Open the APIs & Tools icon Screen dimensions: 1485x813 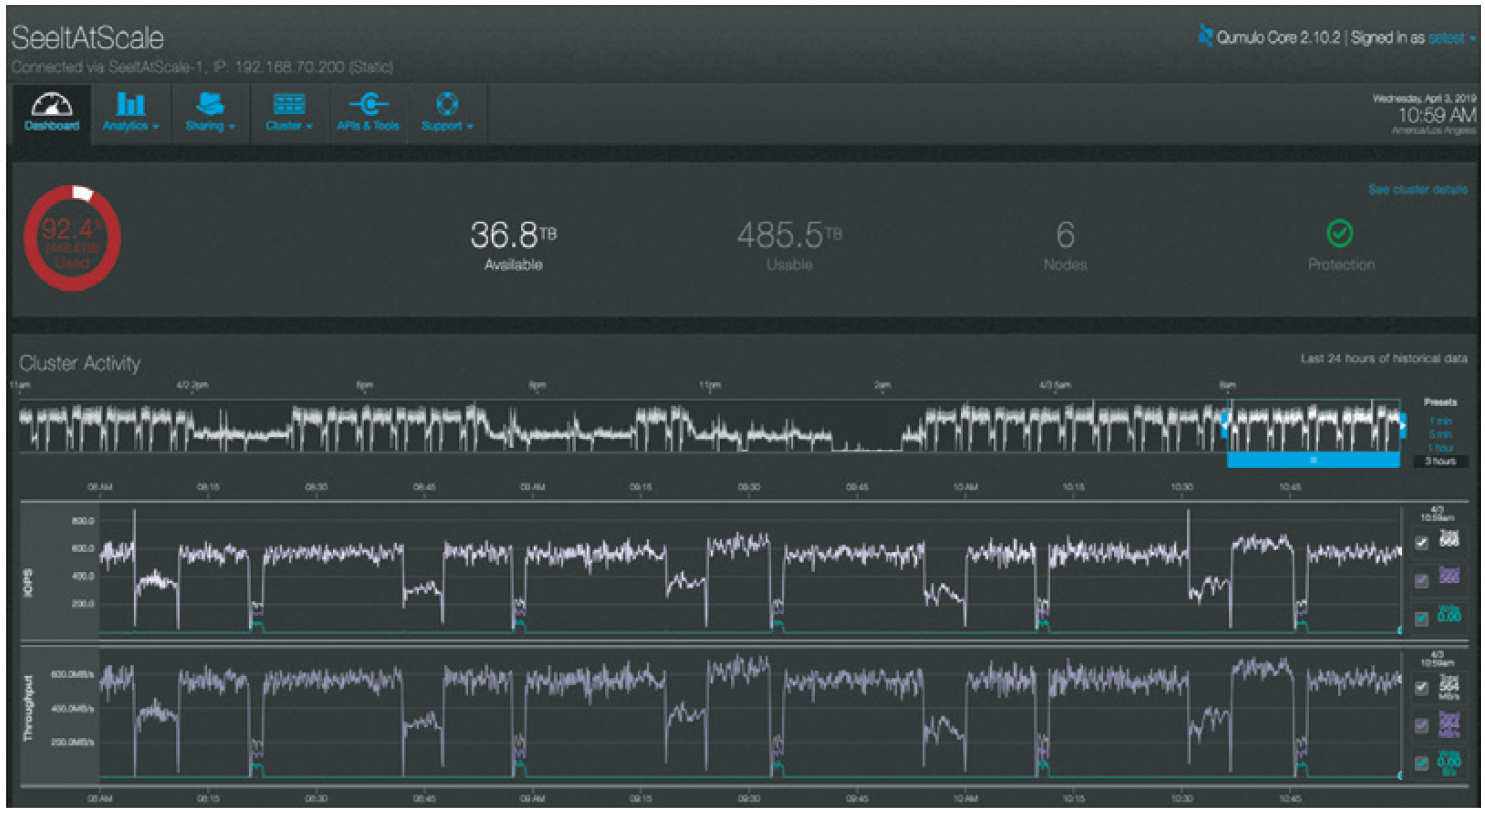368,104
